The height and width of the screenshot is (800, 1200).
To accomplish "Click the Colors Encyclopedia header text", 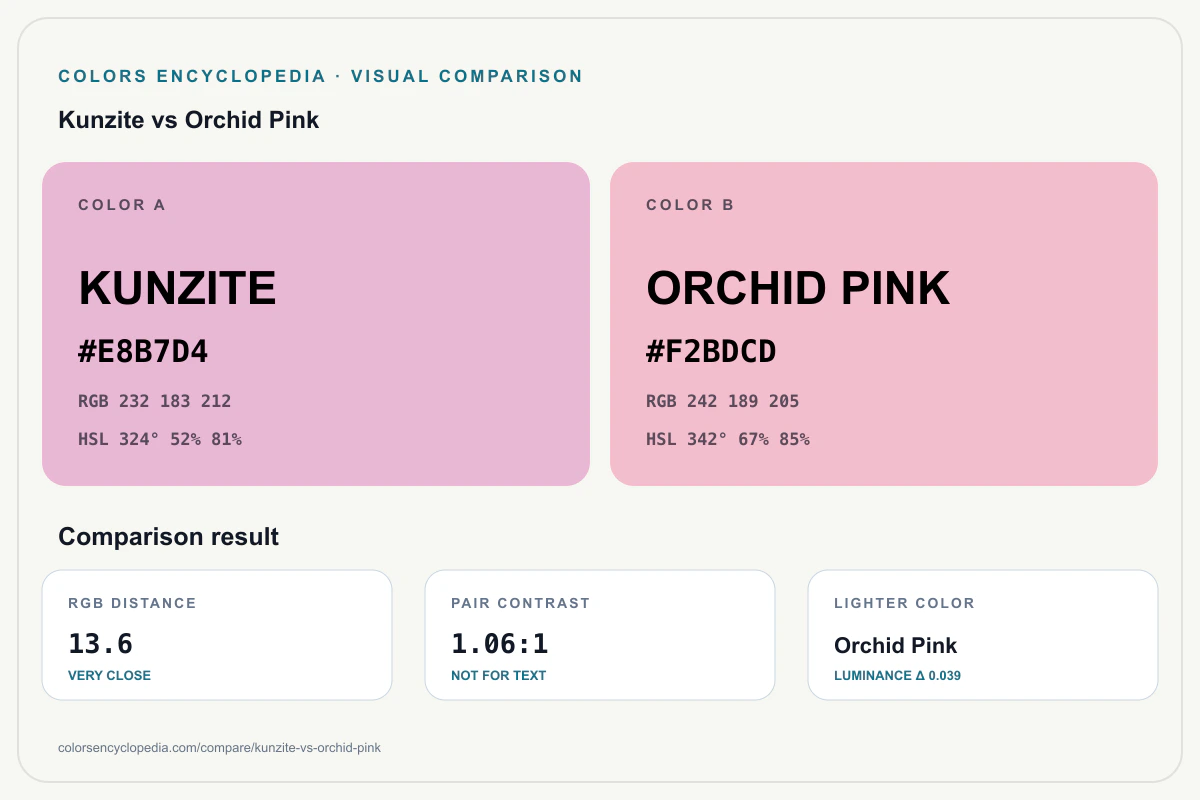I will coord(192,76).
